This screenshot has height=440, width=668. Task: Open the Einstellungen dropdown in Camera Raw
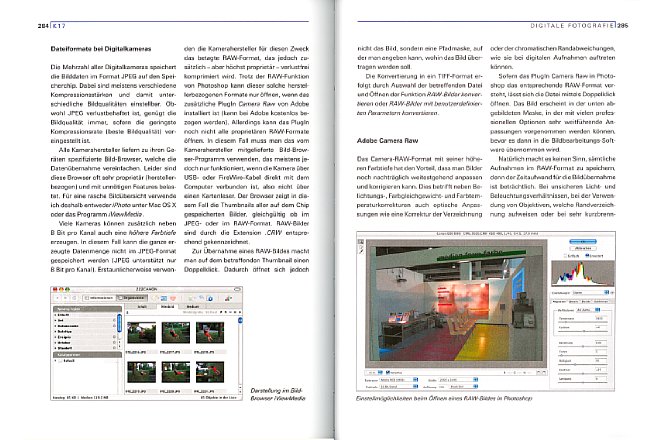[590, 293]
